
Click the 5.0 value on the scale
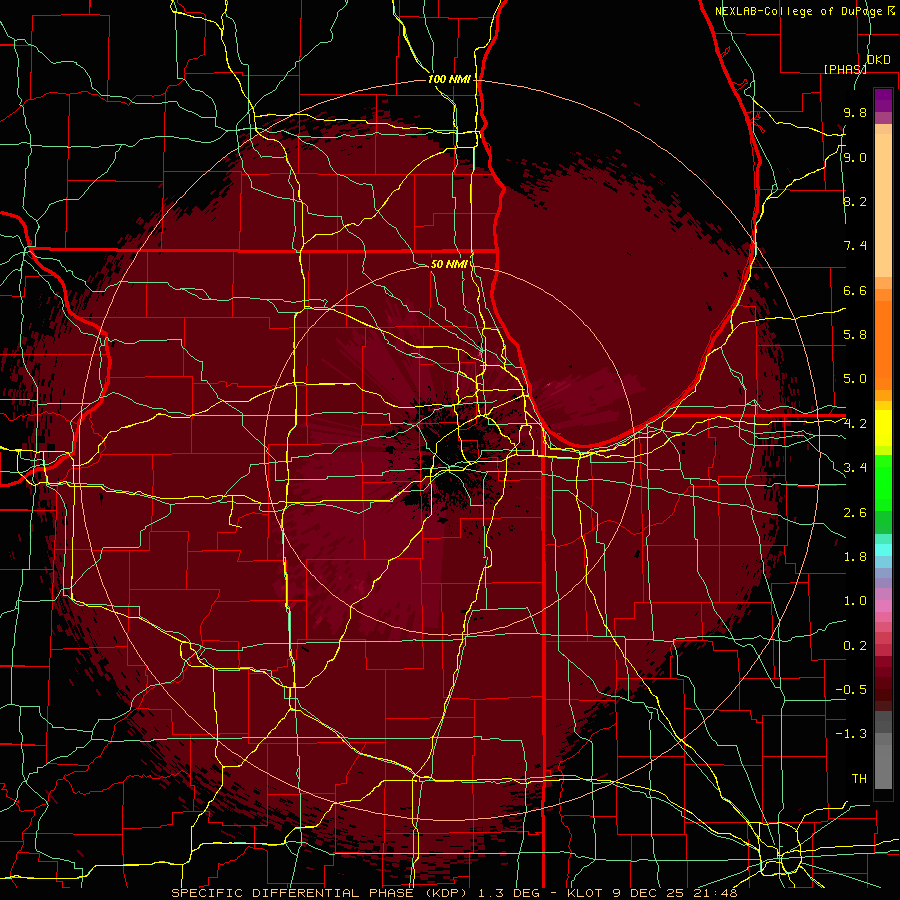click(x=855, y=379)
